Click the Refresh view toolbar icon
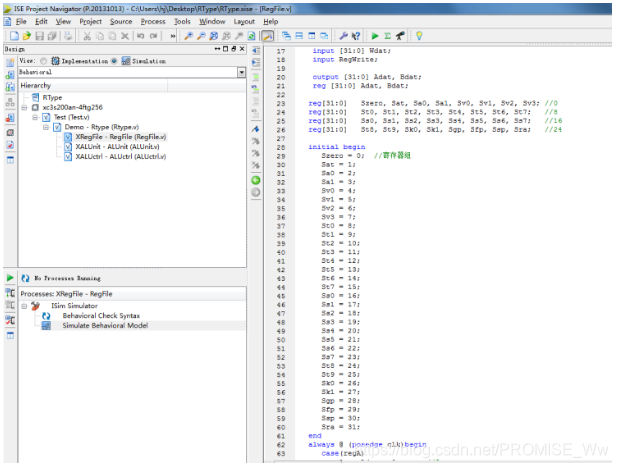Viewport: 618px width, 468px height. tap(251, 36)
